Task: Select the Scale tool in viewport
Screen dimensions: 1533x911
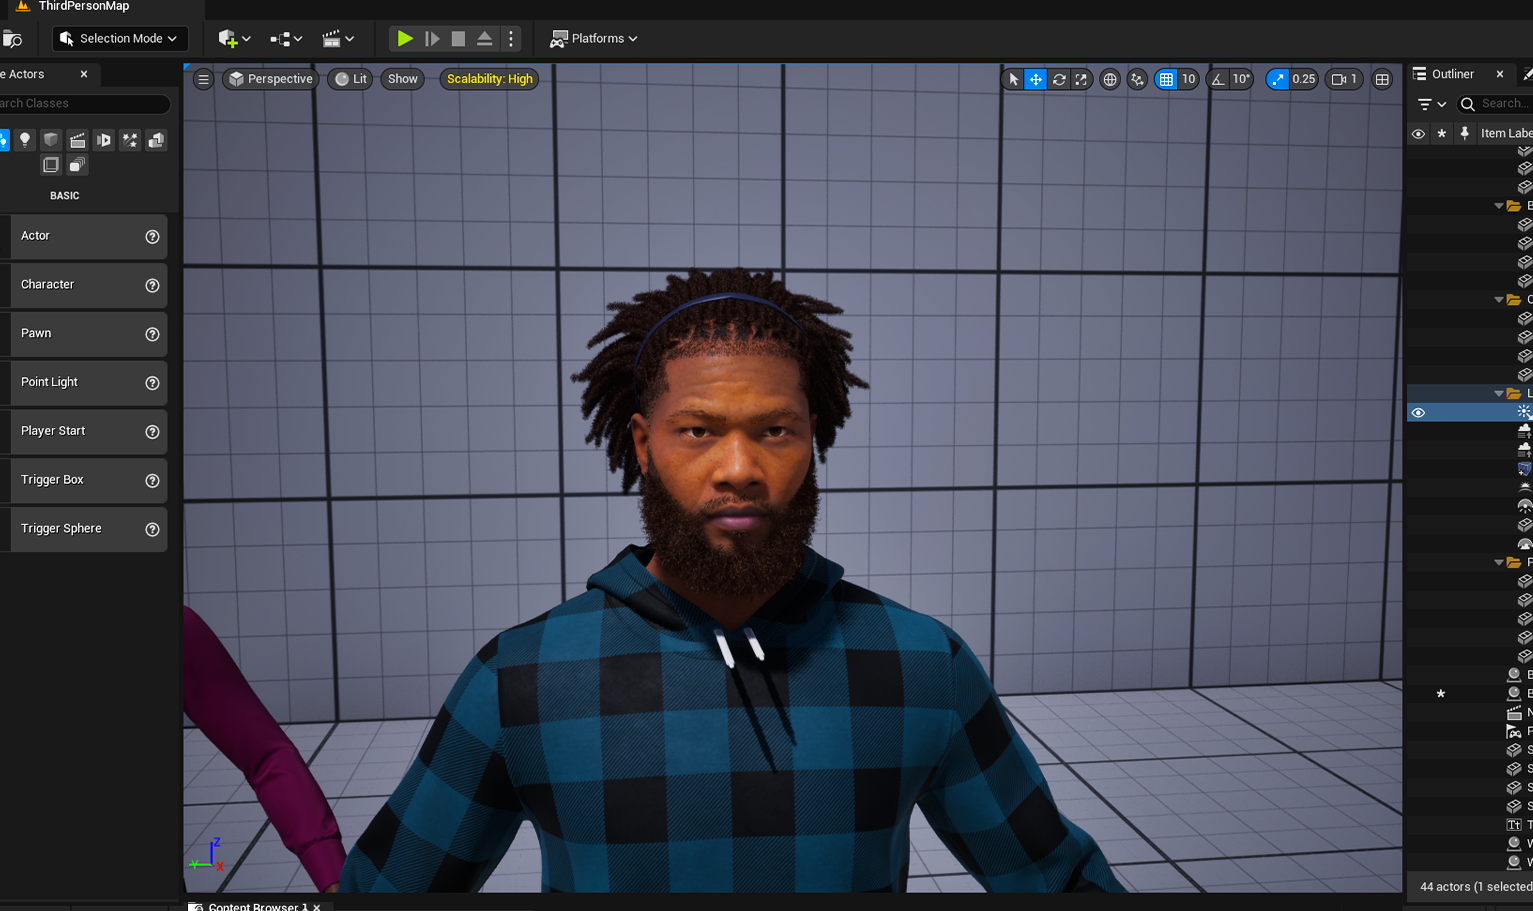Action: (1081, 79)
